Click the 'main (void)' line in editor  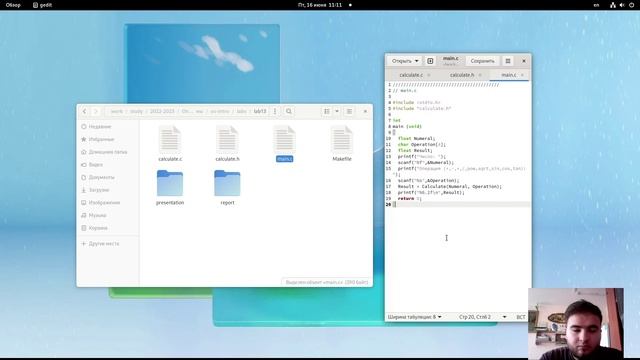point(407,127)
